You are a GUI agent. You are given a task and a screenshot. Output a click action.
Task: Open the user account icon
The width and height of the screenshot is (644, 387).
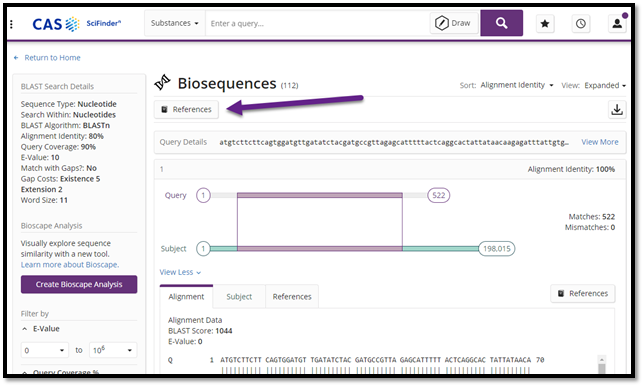coord(617,24)
